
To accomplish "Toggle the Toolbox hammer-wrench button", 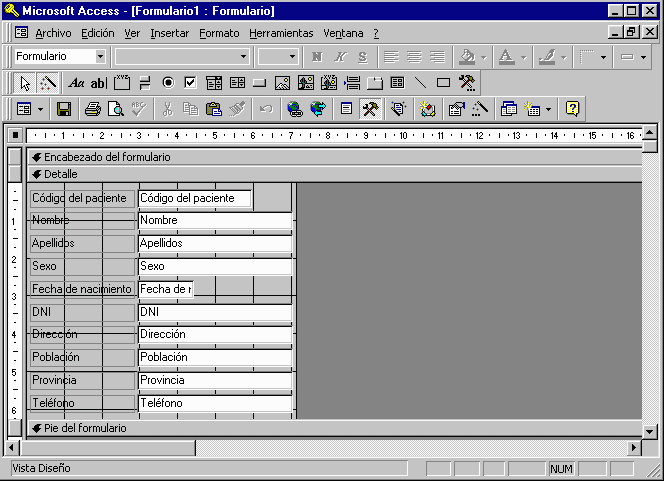I will pyautogui.click(x=370, y=109).
